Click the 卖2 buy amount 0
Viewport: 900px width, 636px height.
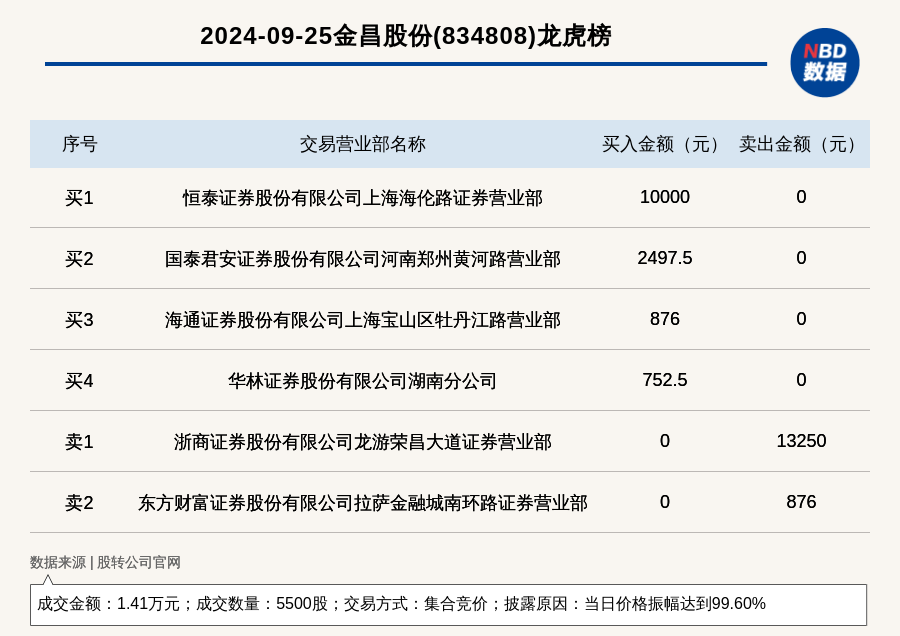(x=665, y=502)
